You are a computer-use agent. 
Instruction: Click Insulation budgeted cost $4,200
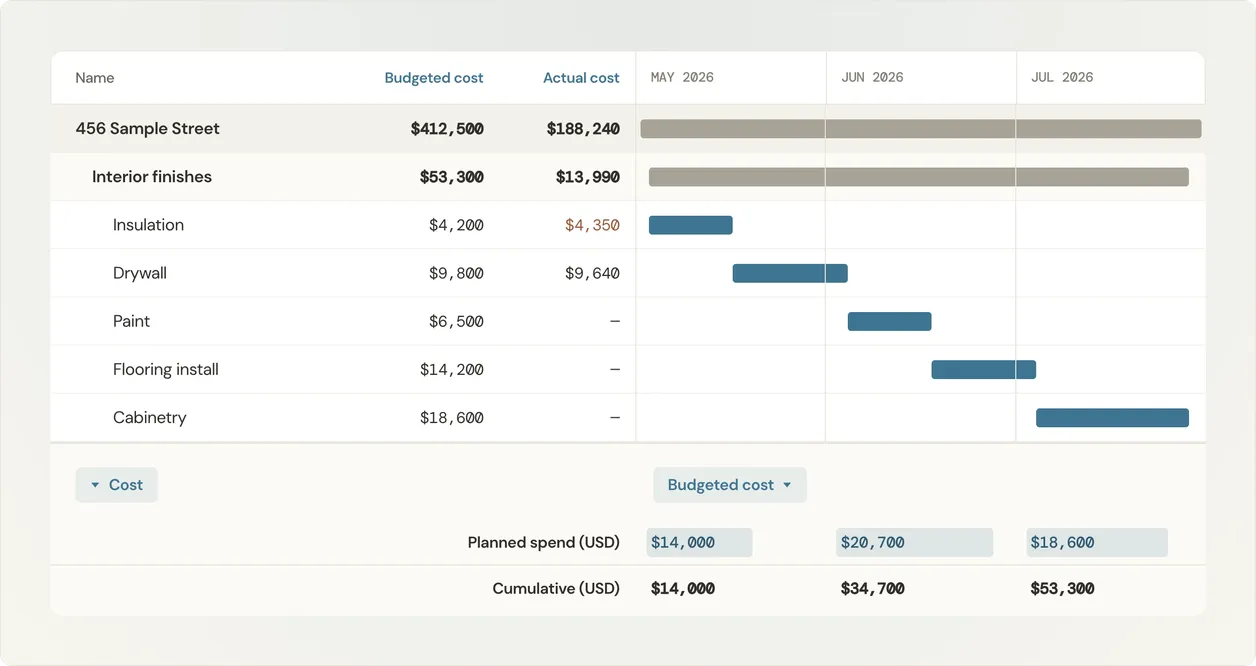point(456,225)
